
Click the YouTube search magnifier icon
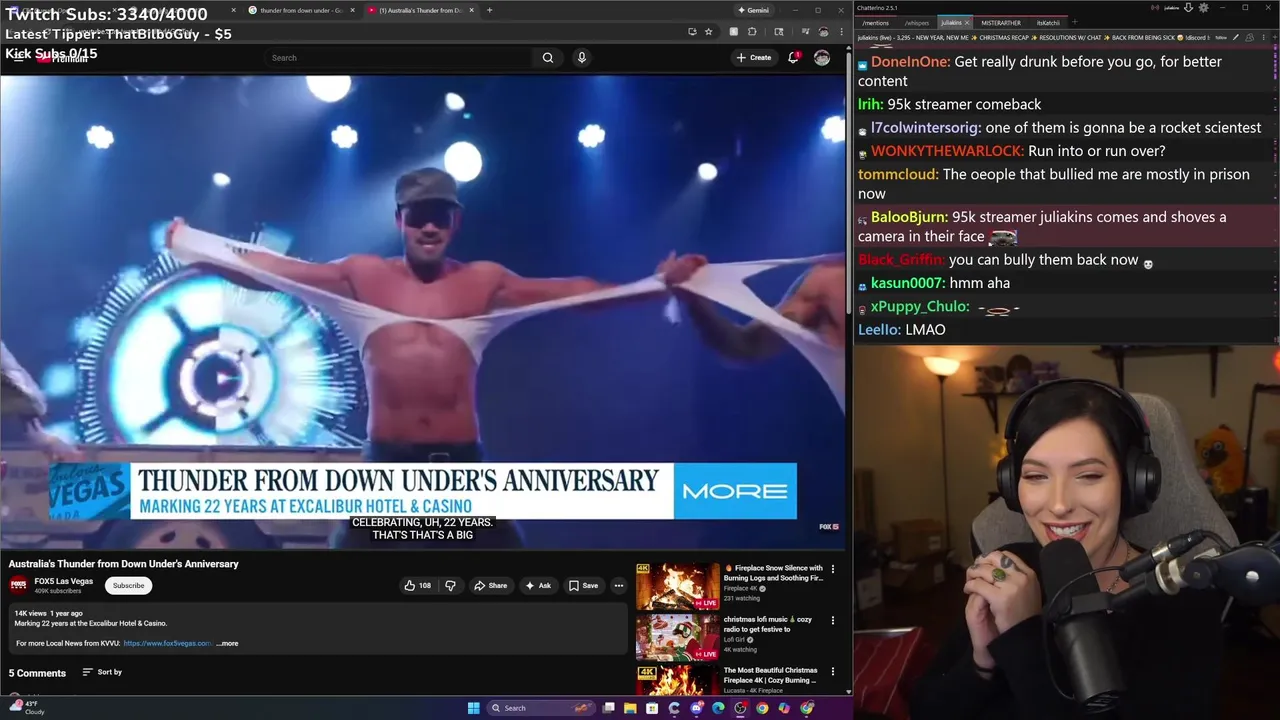pos(548,57)
